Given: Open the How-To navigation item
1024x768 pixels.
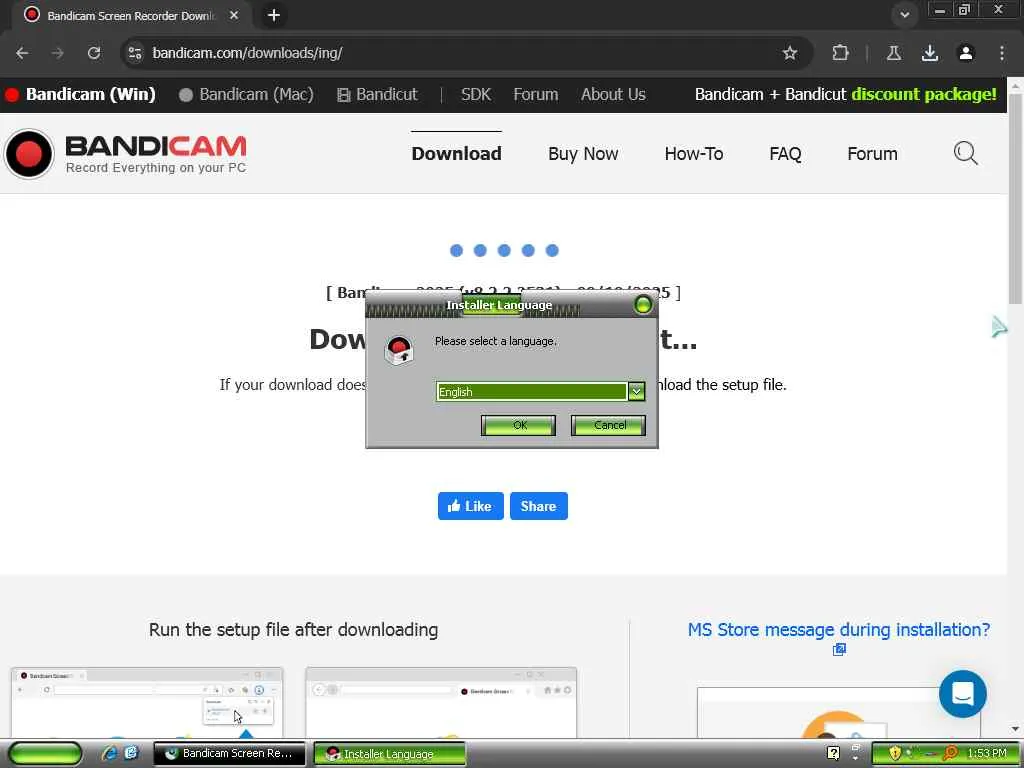Looking at the screenshot, I should [694, 154].
